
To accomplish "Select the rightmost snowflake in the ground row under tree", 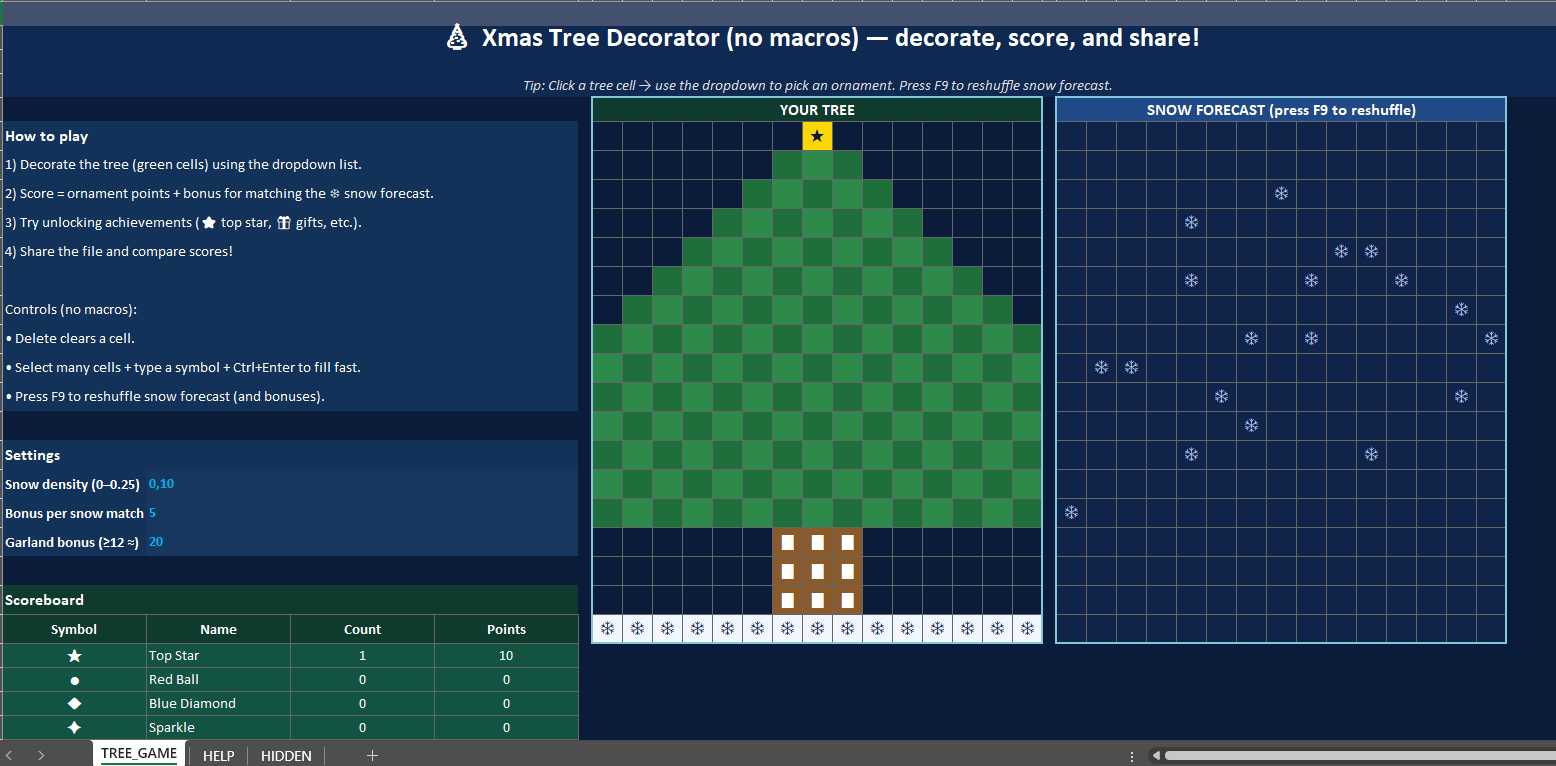I will pos(1027,629).
